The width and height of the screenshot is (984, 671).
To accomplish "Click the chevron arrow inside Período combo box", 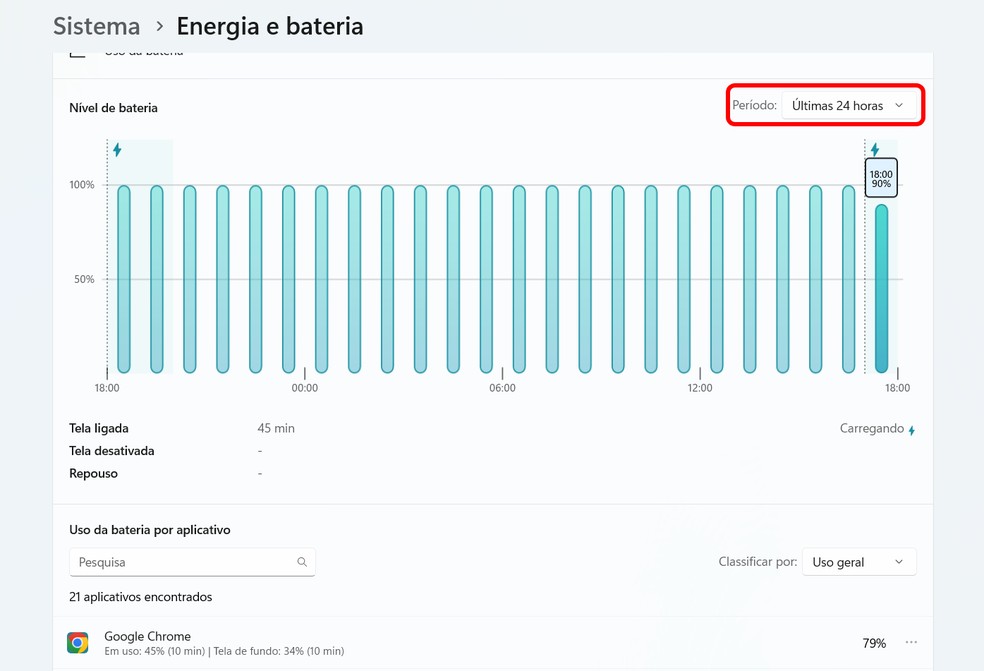I will (899, 105).
